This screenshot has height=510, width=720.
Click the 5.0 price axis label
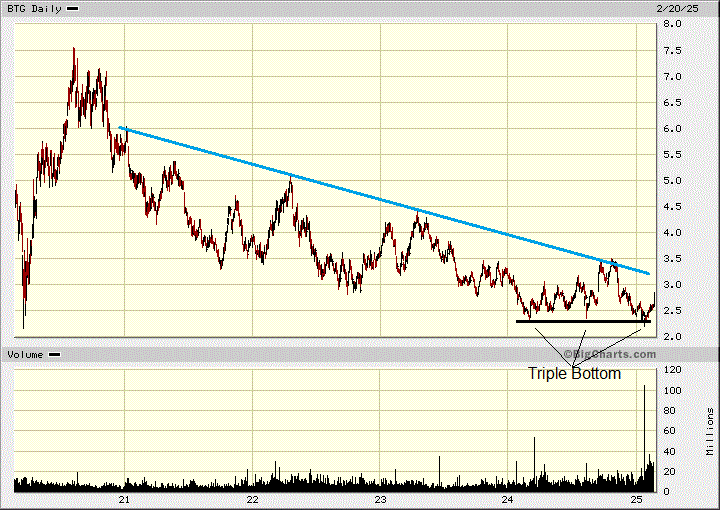click(x=673, y=180)
